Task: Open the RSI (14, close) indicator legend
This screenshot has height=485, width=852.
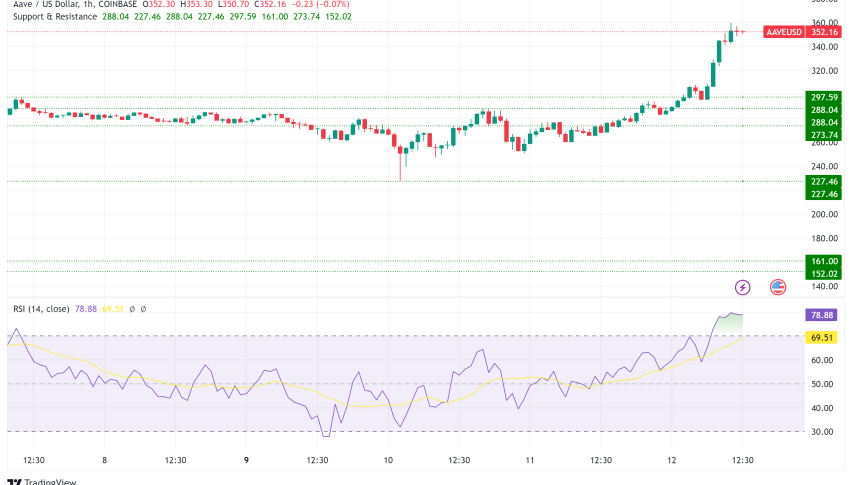Action: [41, 309]
